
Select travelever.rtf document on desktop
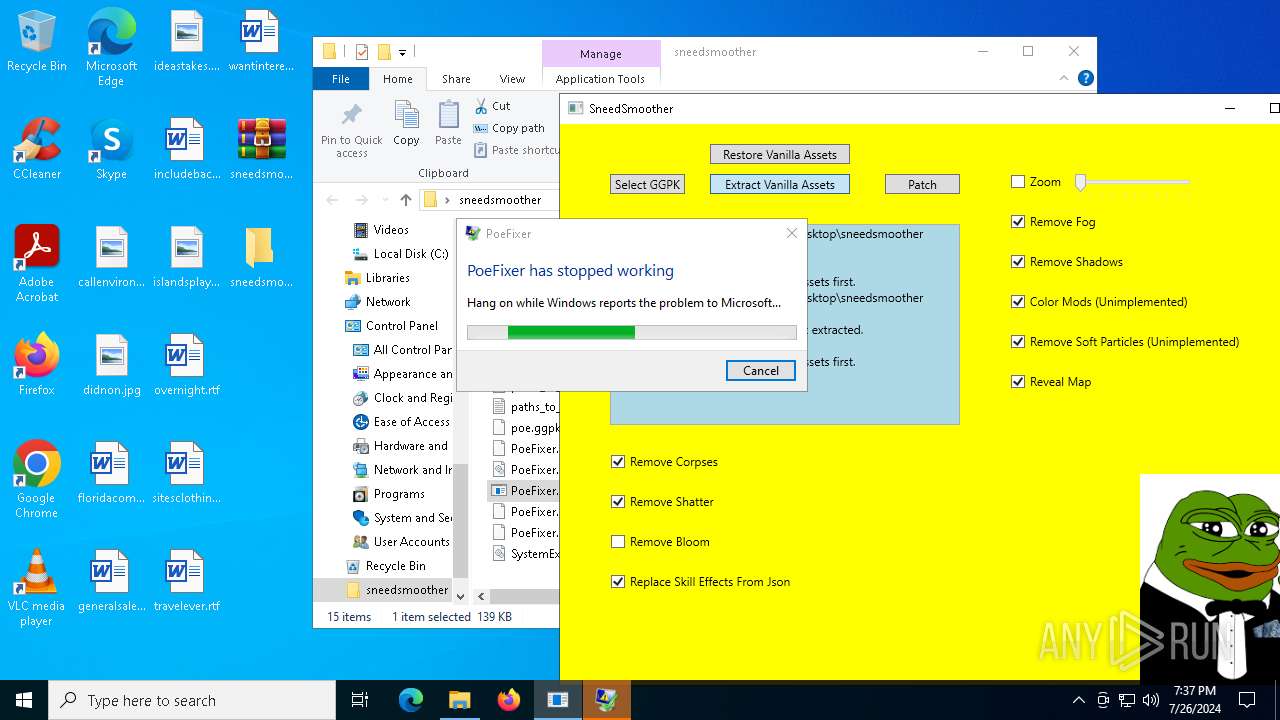pyautogui.click(x=186, y=581)
